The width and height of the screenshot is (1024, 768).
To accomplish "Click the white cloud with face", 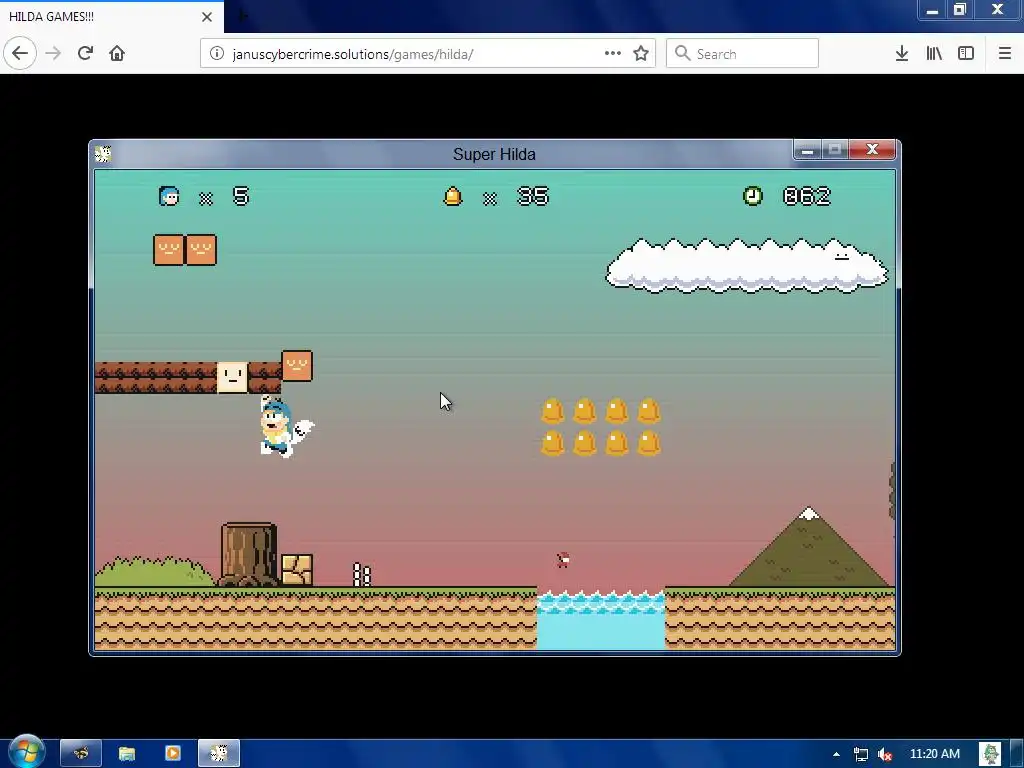I will coord(746,266).
